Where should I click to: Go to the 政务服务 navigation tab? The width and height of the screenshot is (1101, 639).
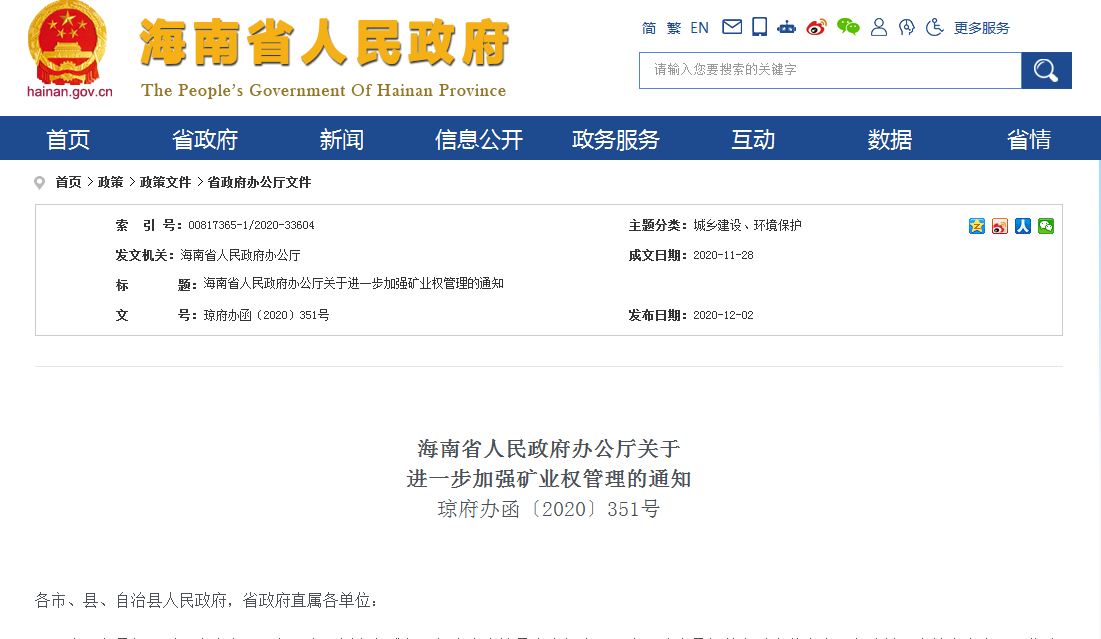pos(616,139)
